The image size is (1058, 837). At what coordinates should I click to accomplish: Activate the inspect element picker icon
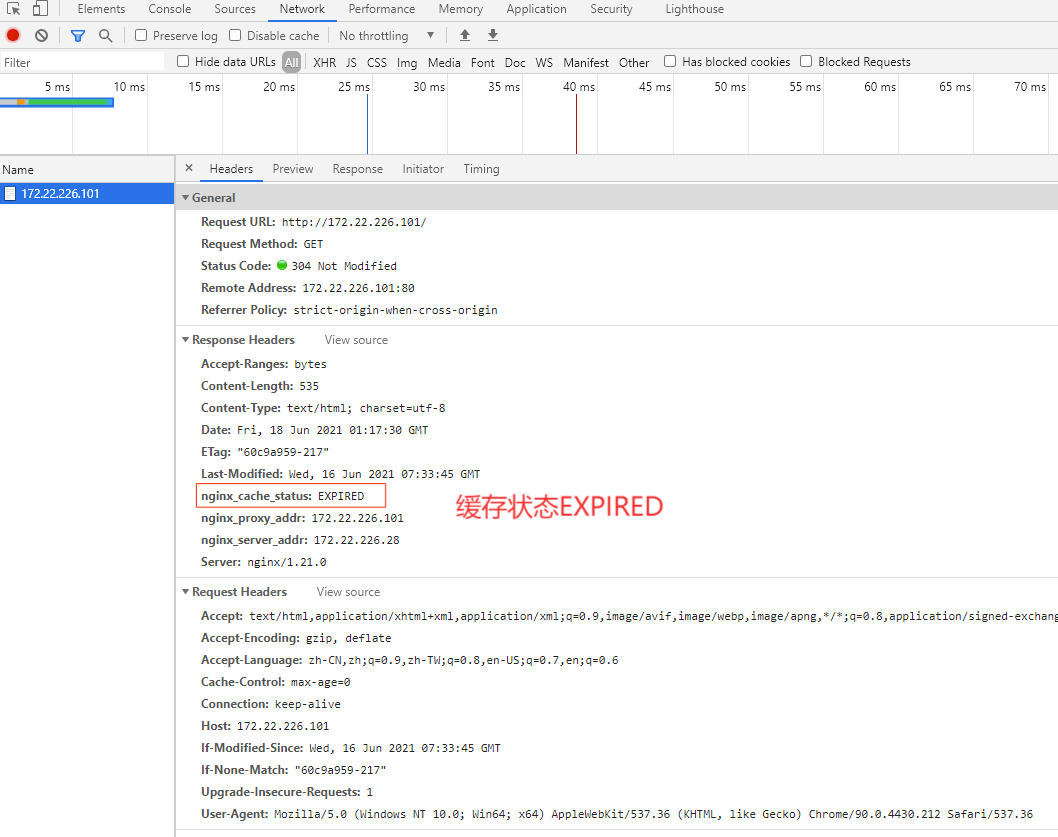(13, 9)
